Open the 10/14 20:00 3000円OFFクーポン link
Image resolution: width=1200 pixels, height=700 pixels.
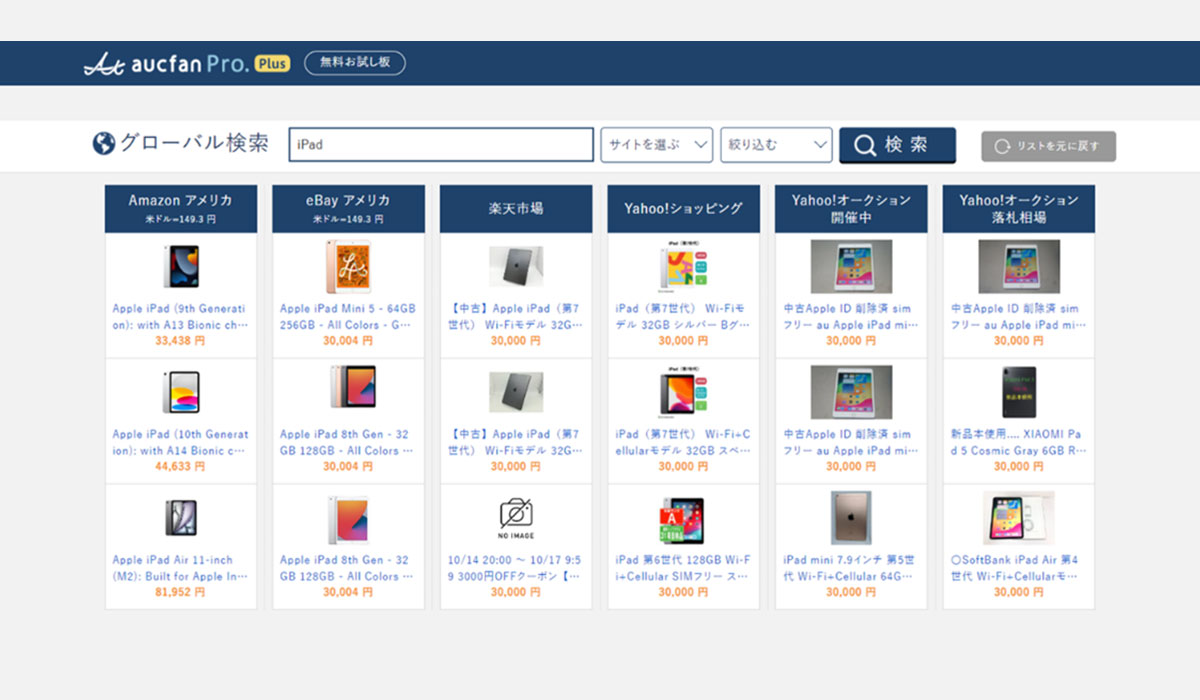516,569
